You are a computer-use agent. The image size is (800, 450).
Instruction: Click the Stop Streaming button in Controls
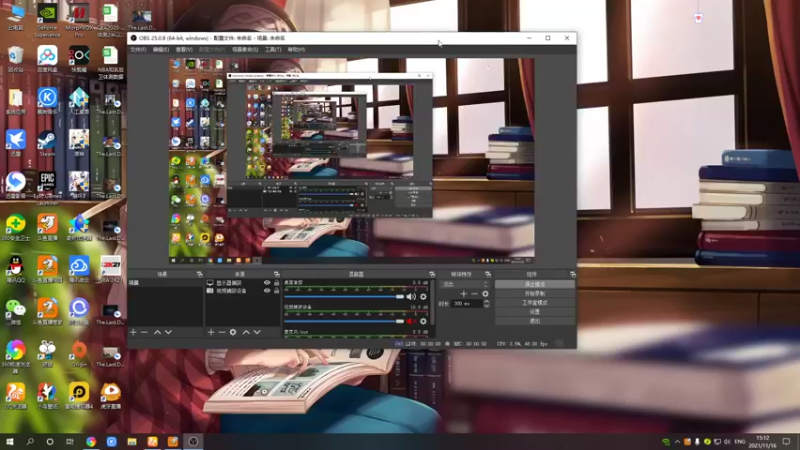point(535,284)
